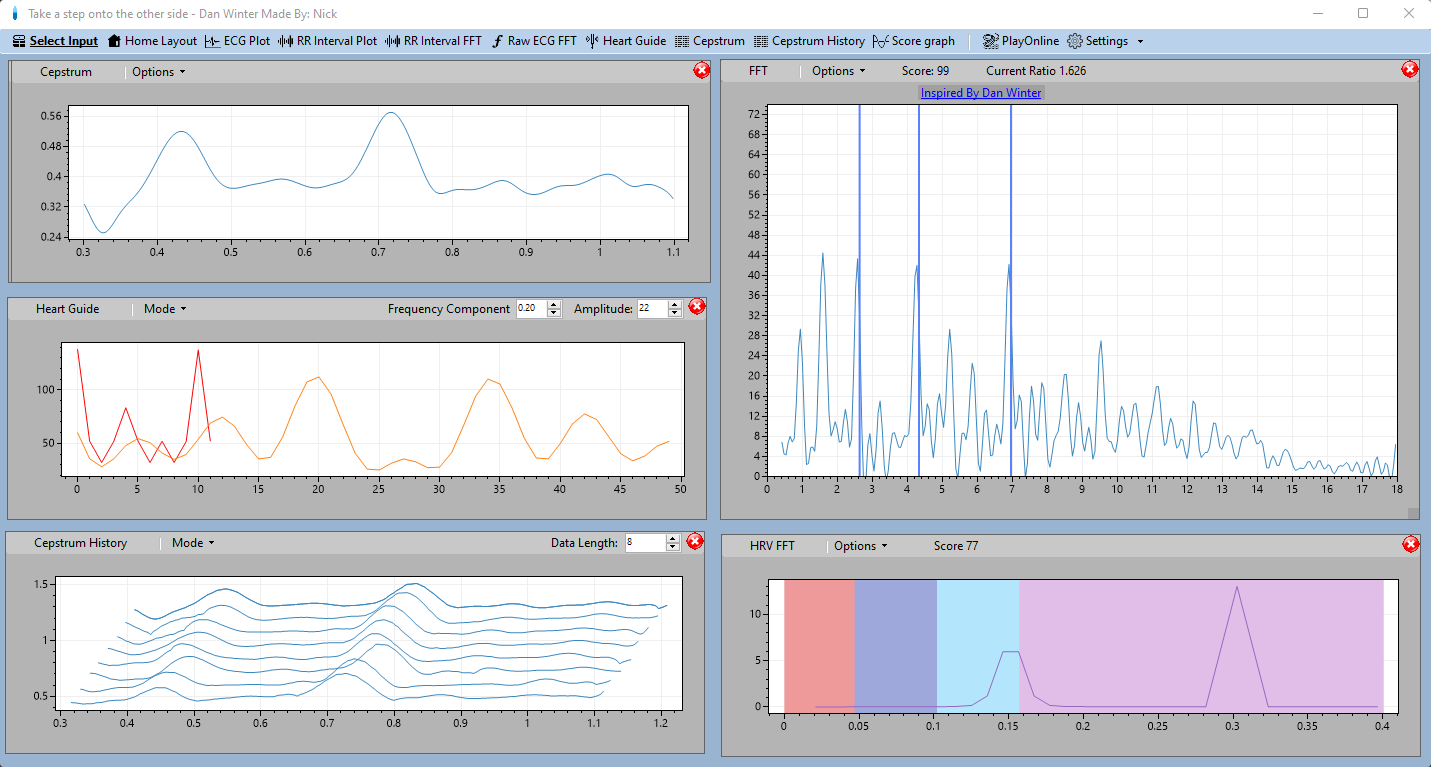Pick the red band in HRV FFT chart

(819, 645)
